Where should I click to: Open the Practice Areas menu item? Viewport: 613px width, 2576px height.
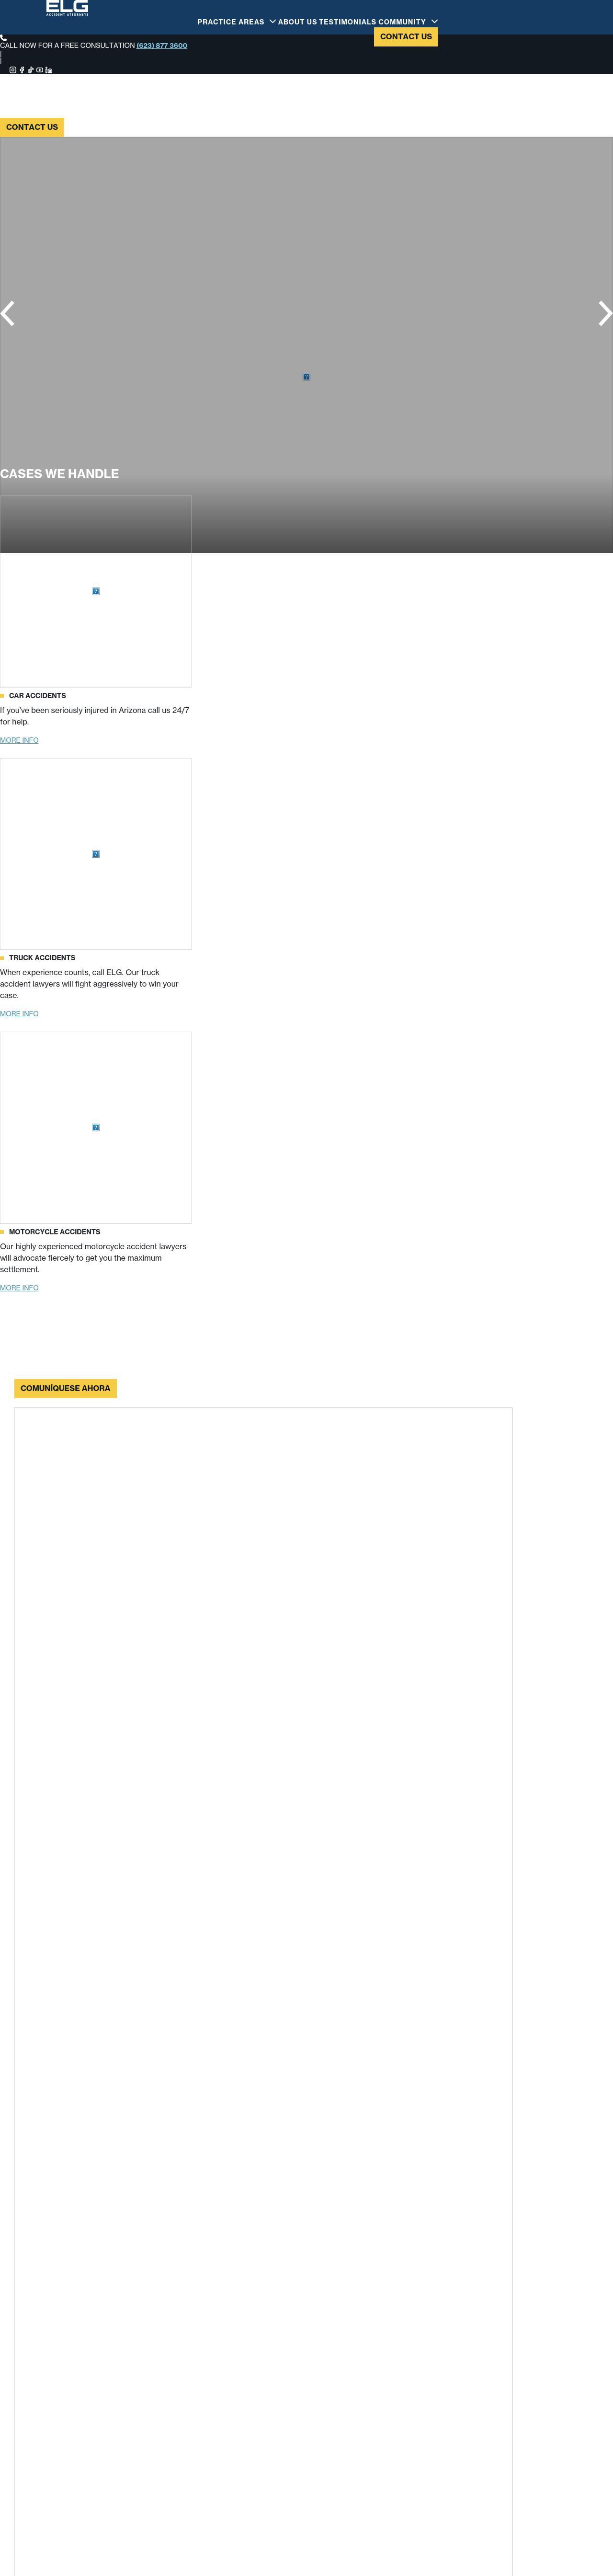coord(231,22)
